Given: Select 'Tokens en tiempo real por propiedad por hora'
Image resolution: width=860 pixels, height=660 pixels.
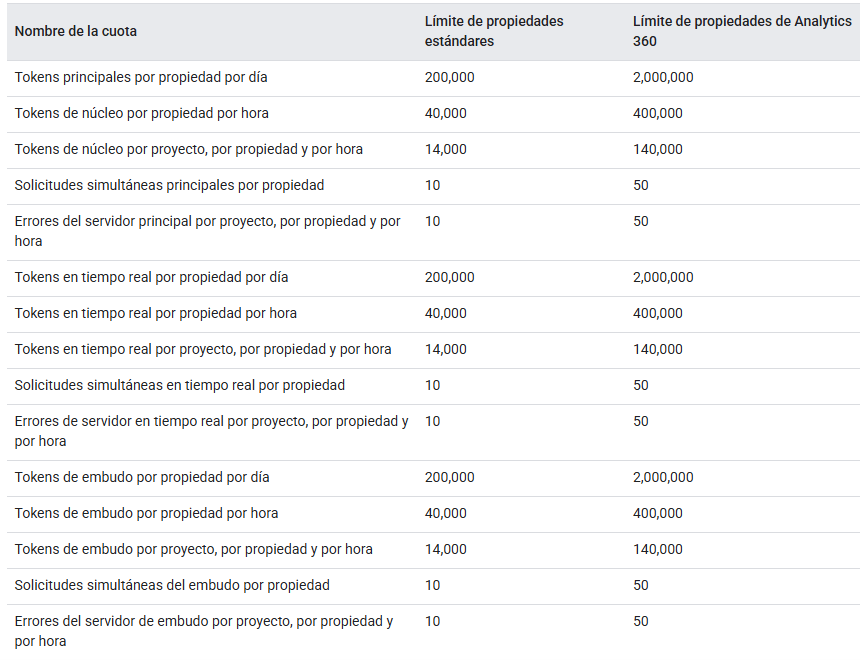Looking at the screenshot, I should click(155, 313).
